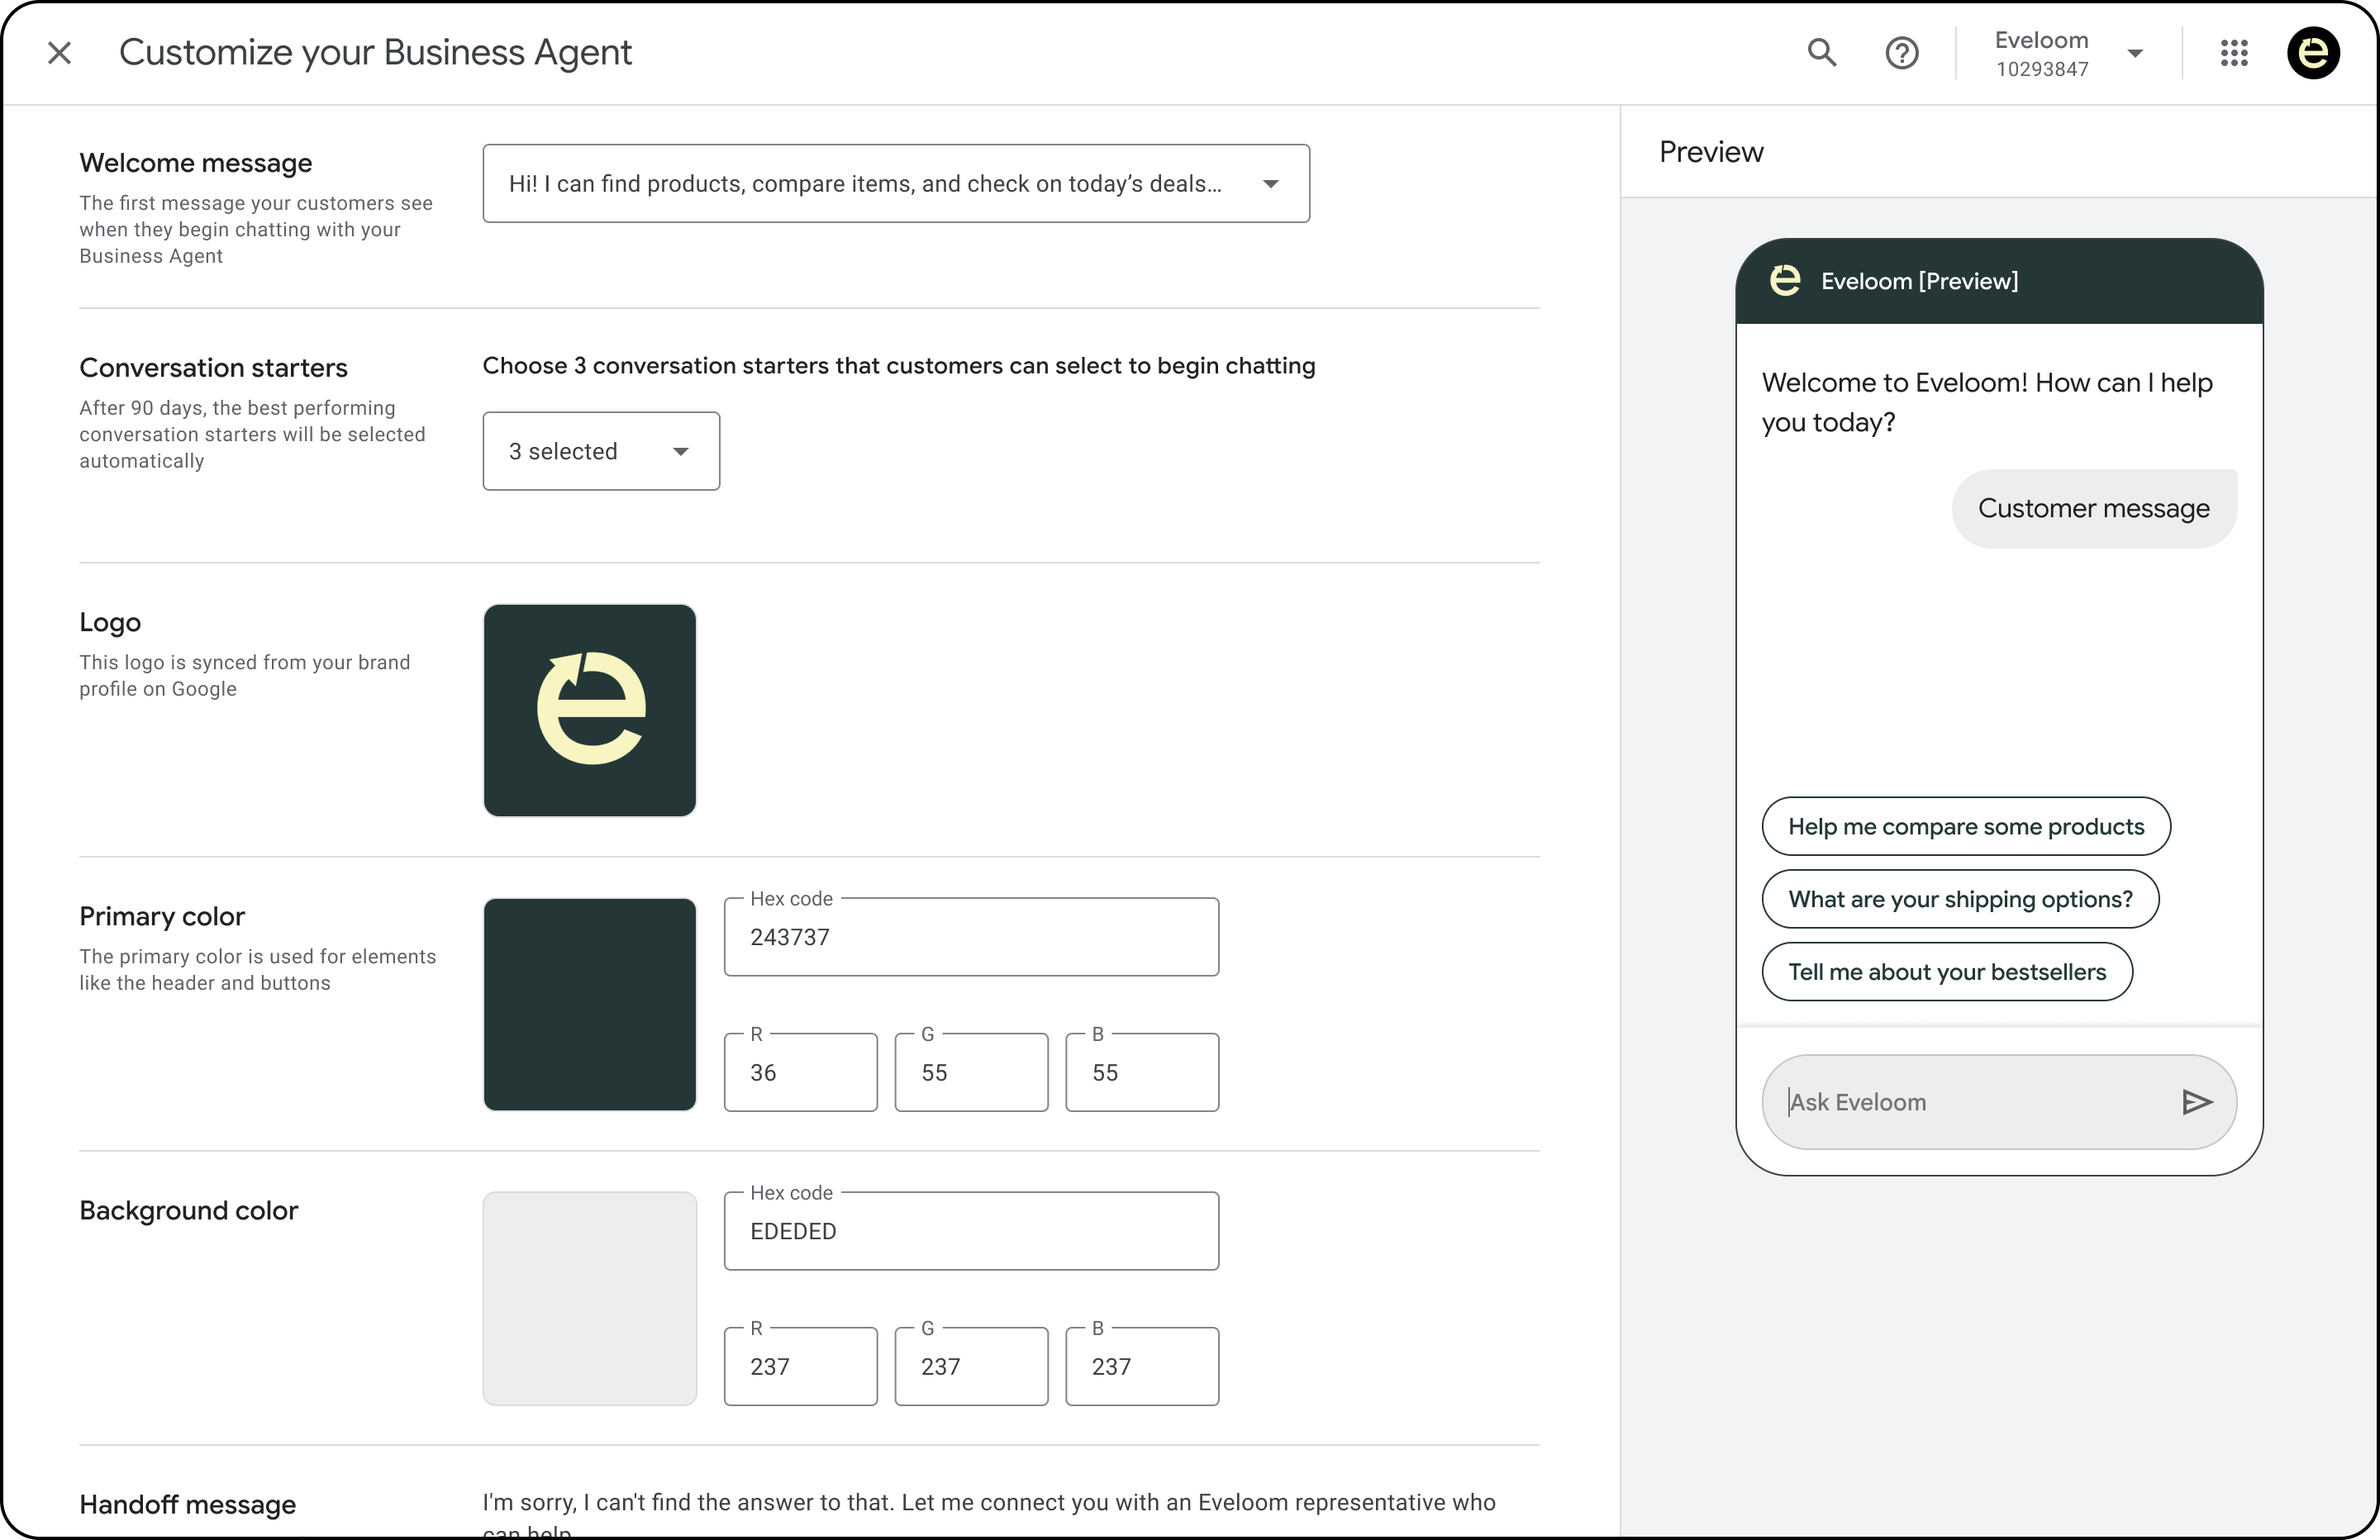Choose 'What are your shipping options?' chip
Image resolution: width=2380 pixels, height=1540 pixels.
[x=1960, y=899]
